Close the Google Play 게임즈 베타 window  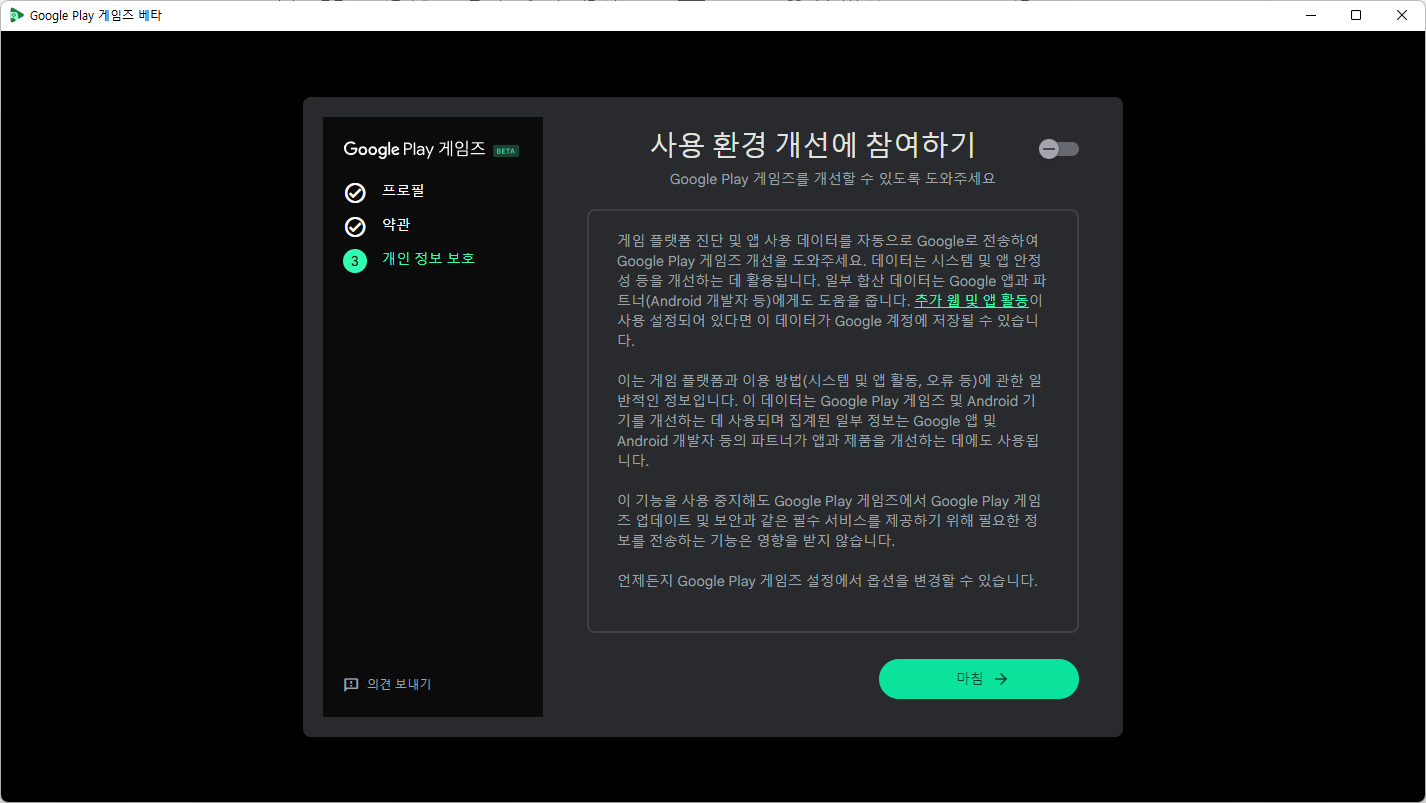(x=1402, y=15)
